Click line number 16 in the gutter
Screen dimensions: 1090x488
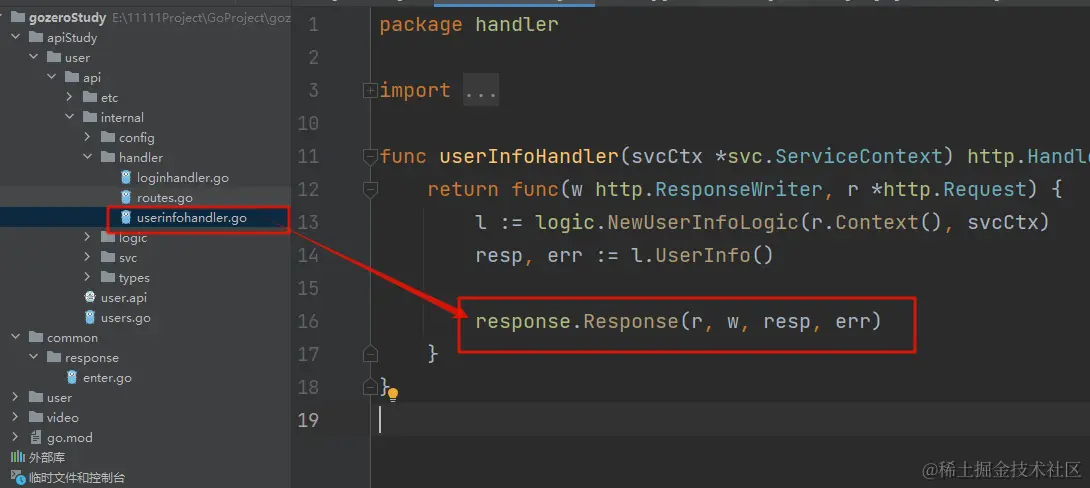[x=309, y=321]
